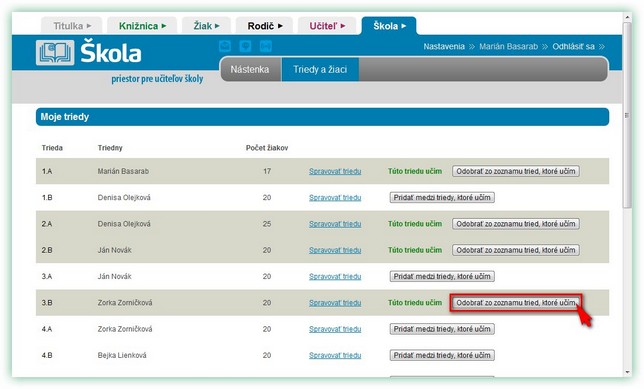Viewport: 644px width, 389px height.
Task: Click the Počet žiakov column header
Action: [x=267, y=148]
